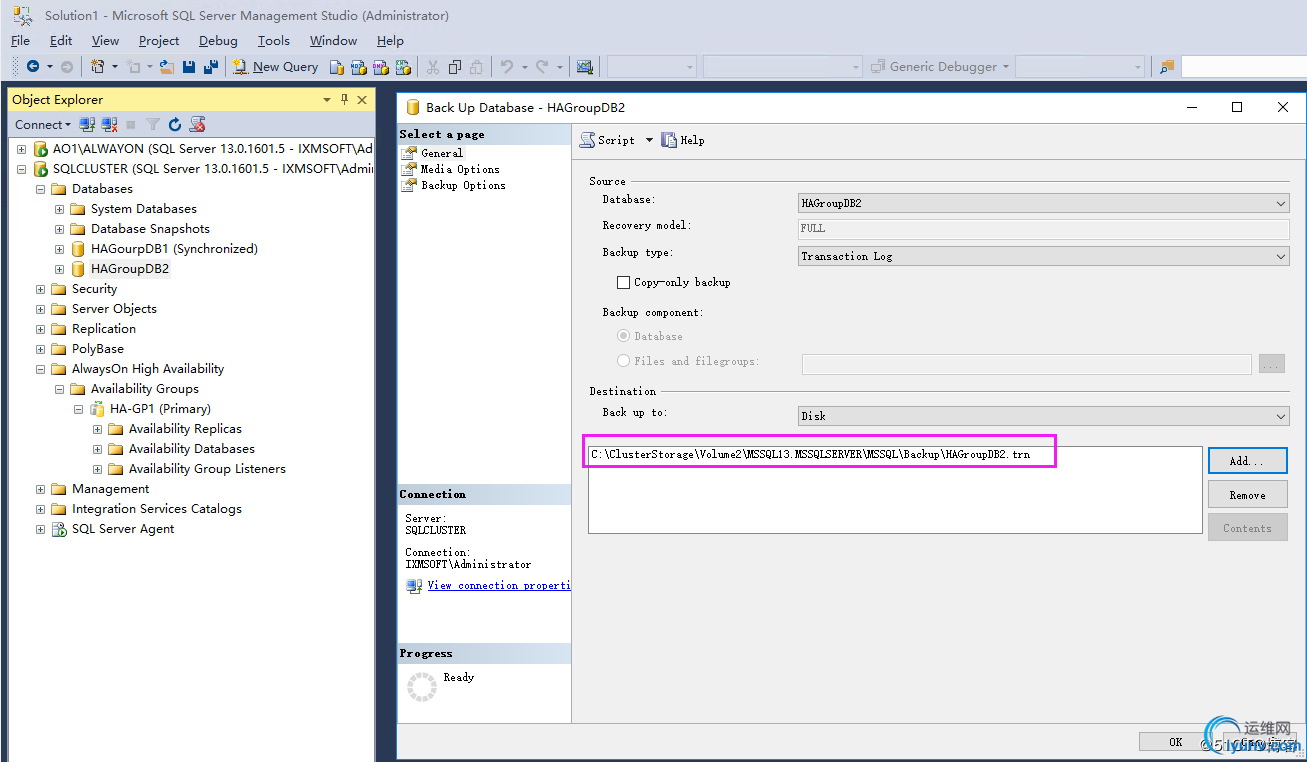Select the Files and filegroups radio
The height and width of the screenshot is (762, 1307).
[x=624, y=361]
